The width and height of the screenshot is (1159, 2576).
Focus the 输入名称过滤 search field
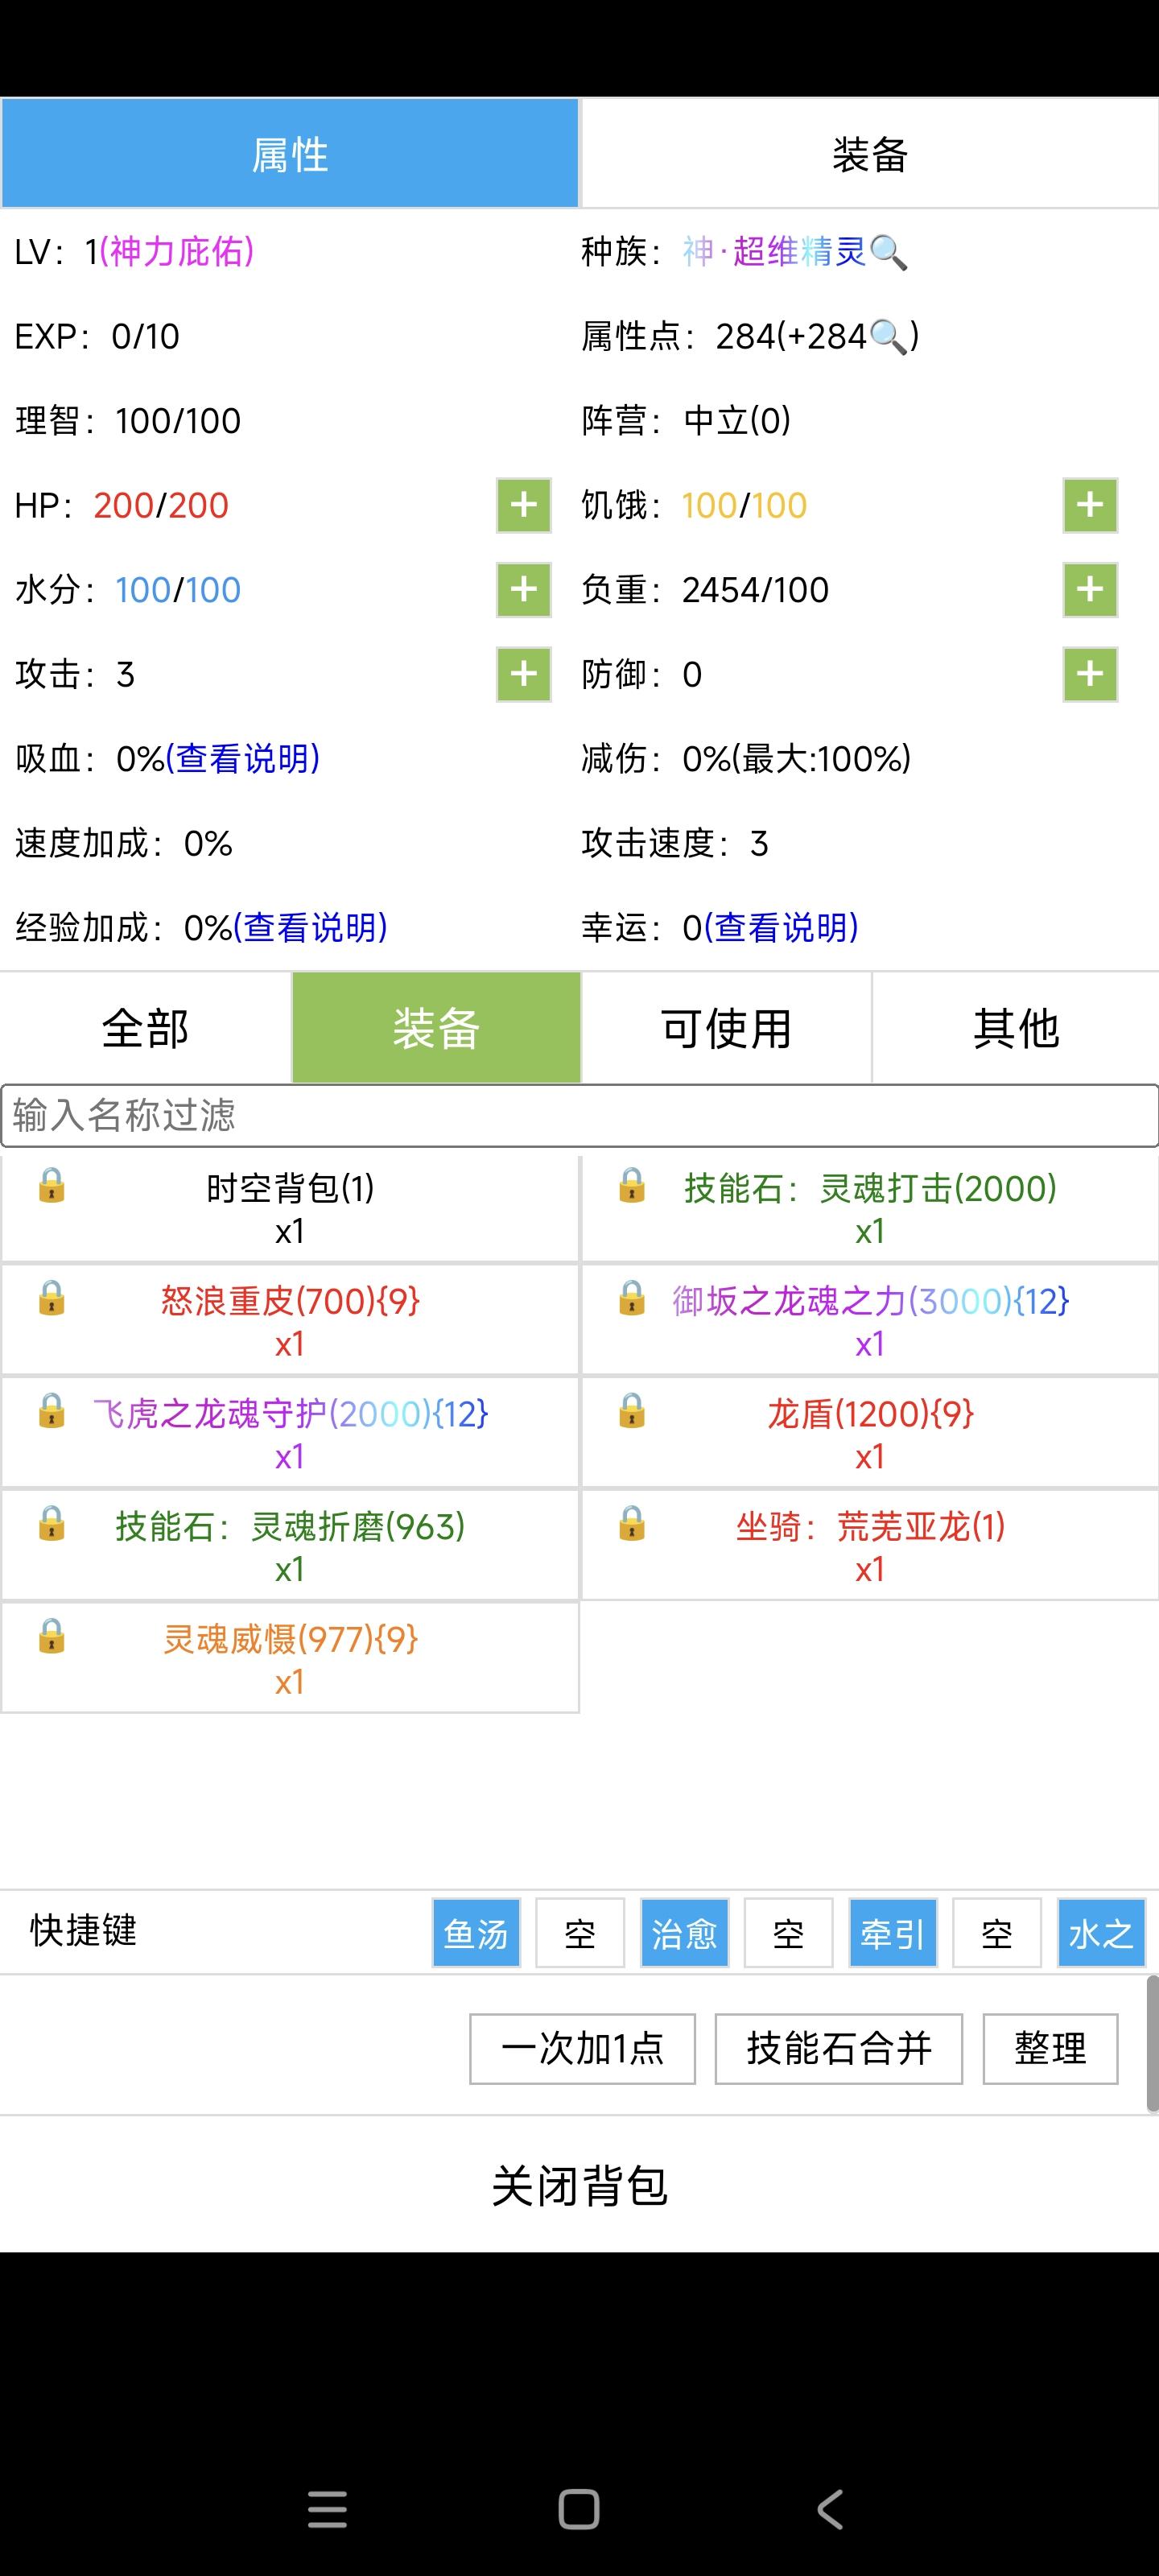tap(579, 1115)
